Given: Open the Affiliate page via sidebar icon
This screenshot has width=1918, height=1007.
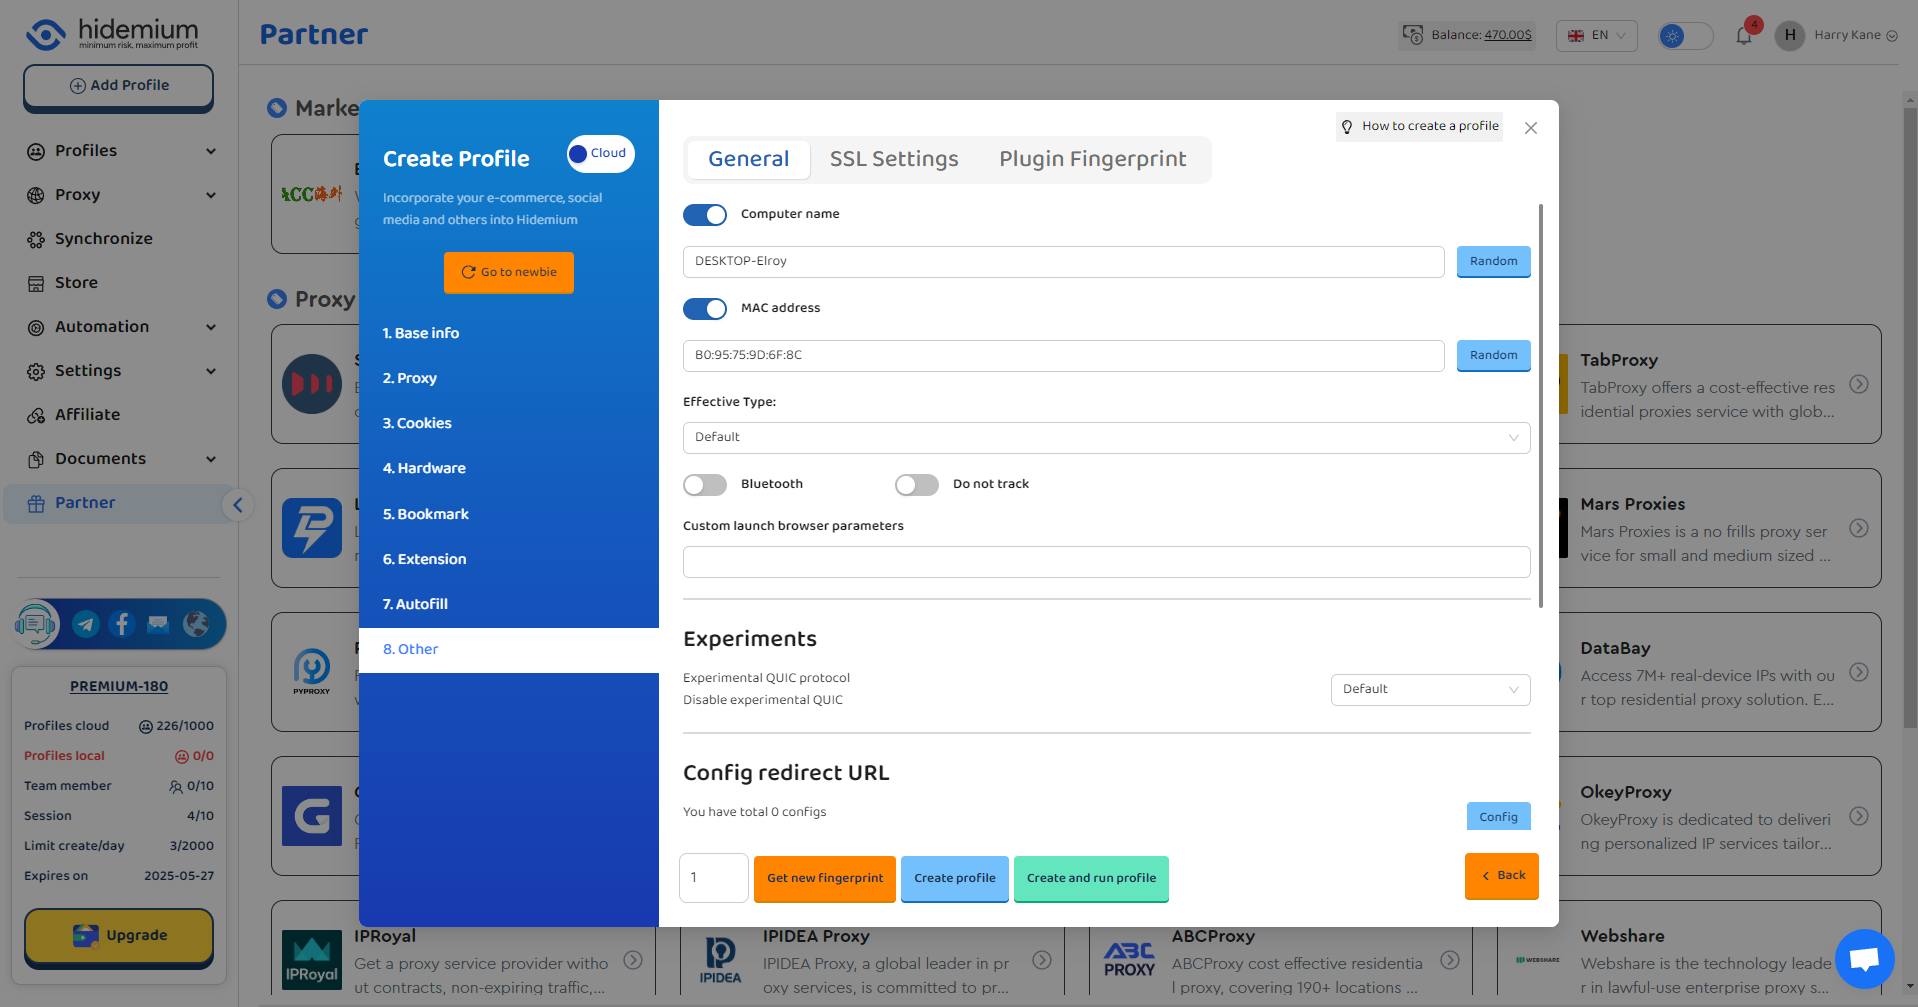Looking at the screenshot, I should 85,415.
